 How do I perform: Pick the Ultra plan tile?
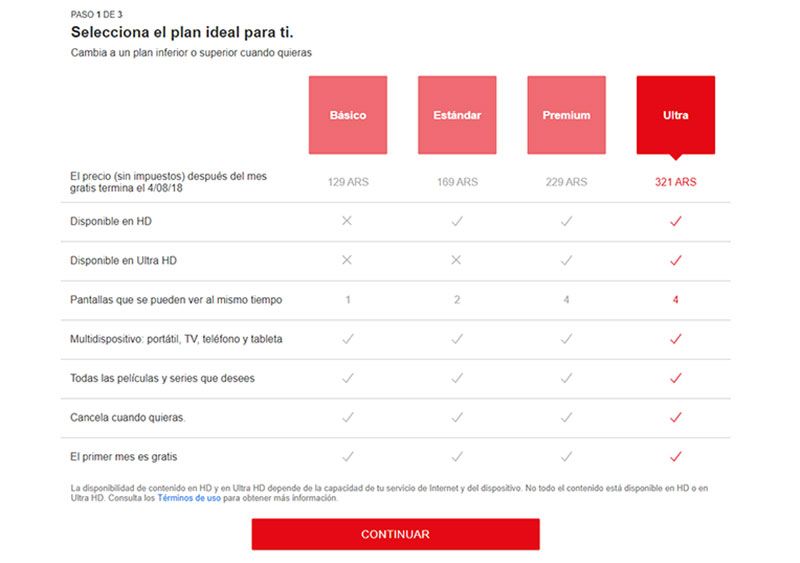[x=675, y=115]
